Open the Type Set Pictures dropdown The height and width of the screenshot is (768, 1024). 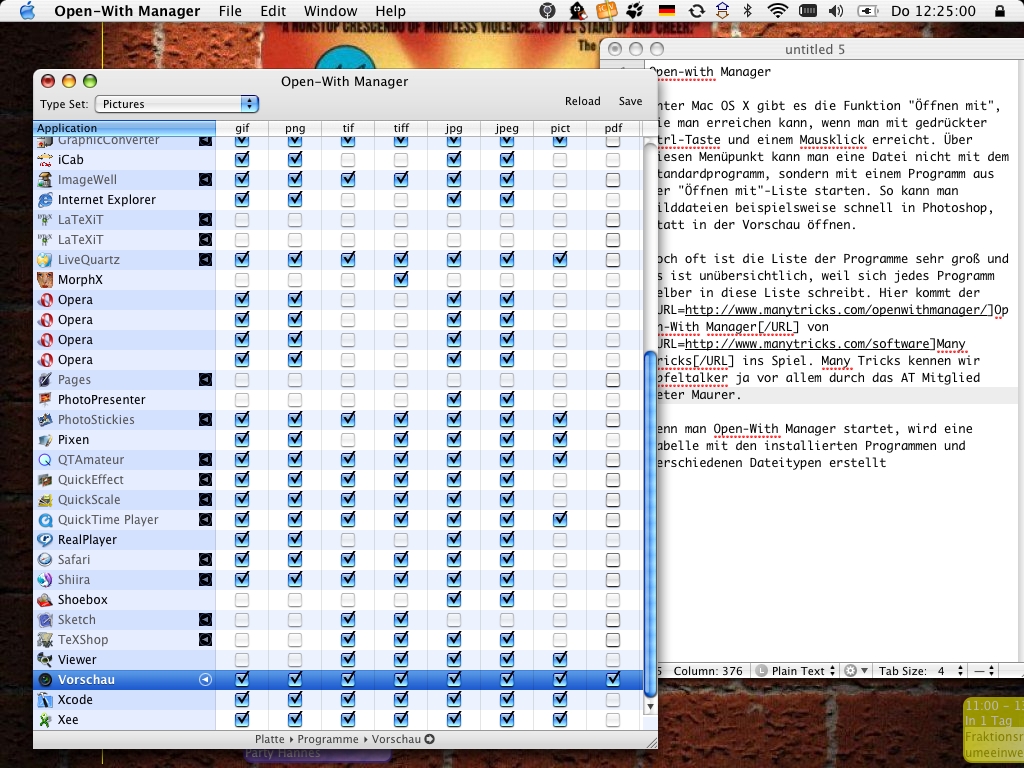click(177, 104)
